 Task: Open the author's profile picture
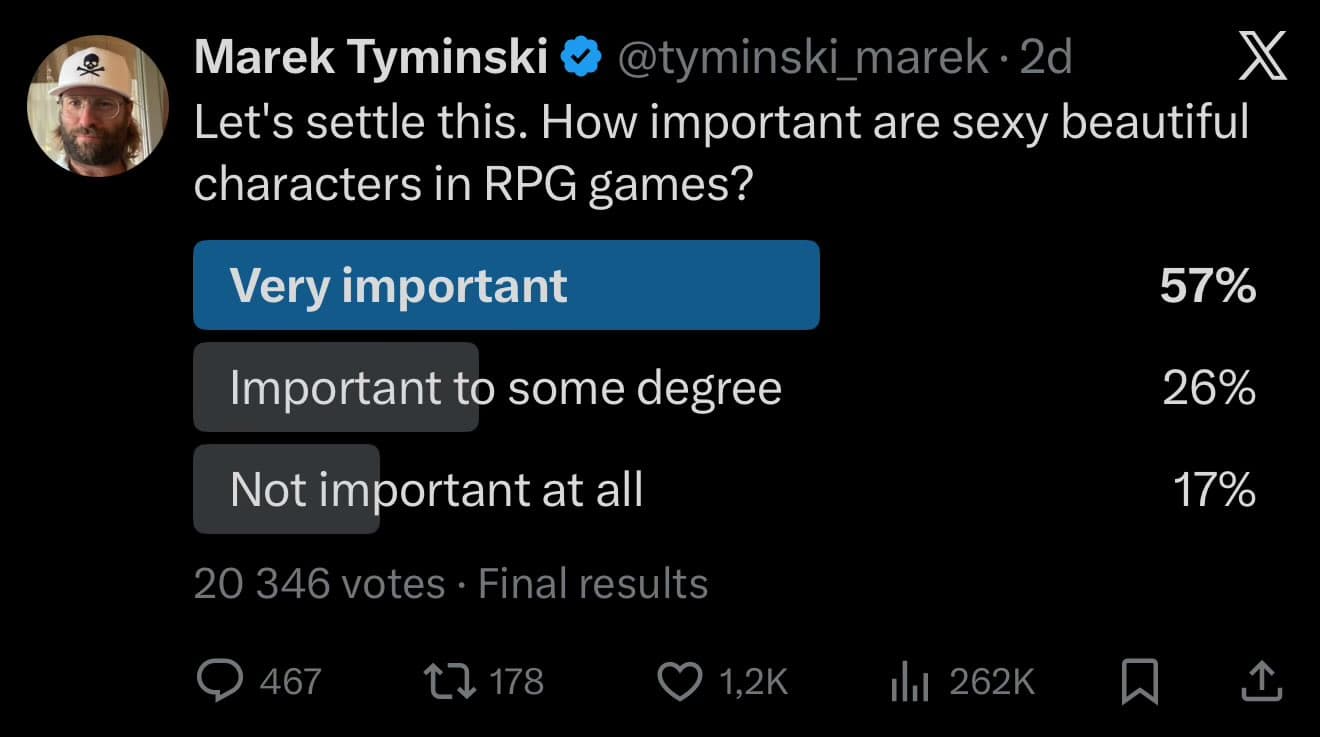tap(97, 105)
